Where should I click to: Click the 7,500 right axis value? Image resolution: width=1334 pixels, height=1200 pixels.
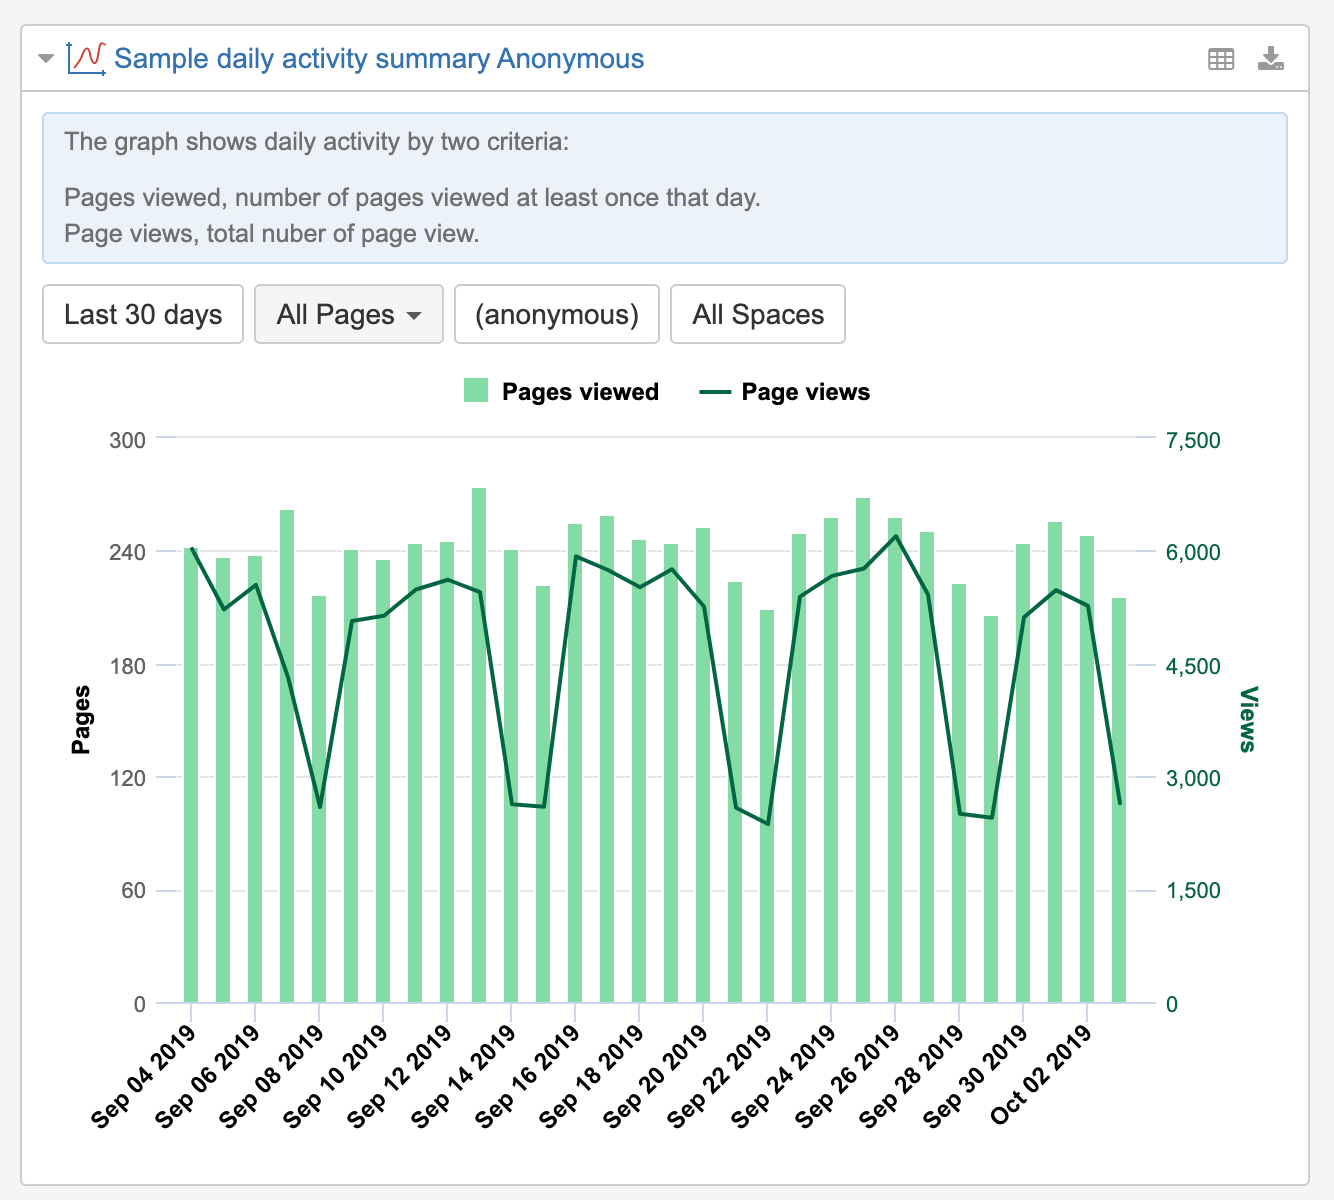click(x=1193, y=440)
